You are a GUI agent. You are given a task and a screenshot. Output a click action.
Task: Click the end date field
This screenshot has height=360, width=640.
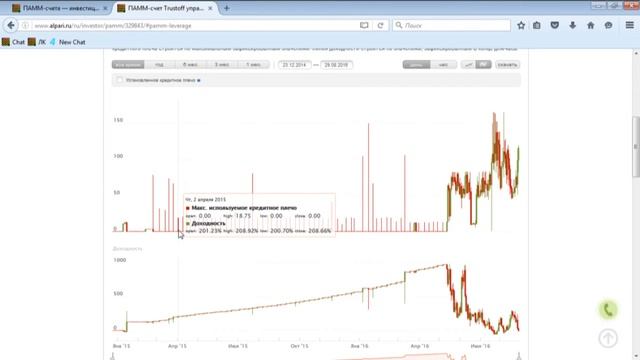(x=336, y=65)
